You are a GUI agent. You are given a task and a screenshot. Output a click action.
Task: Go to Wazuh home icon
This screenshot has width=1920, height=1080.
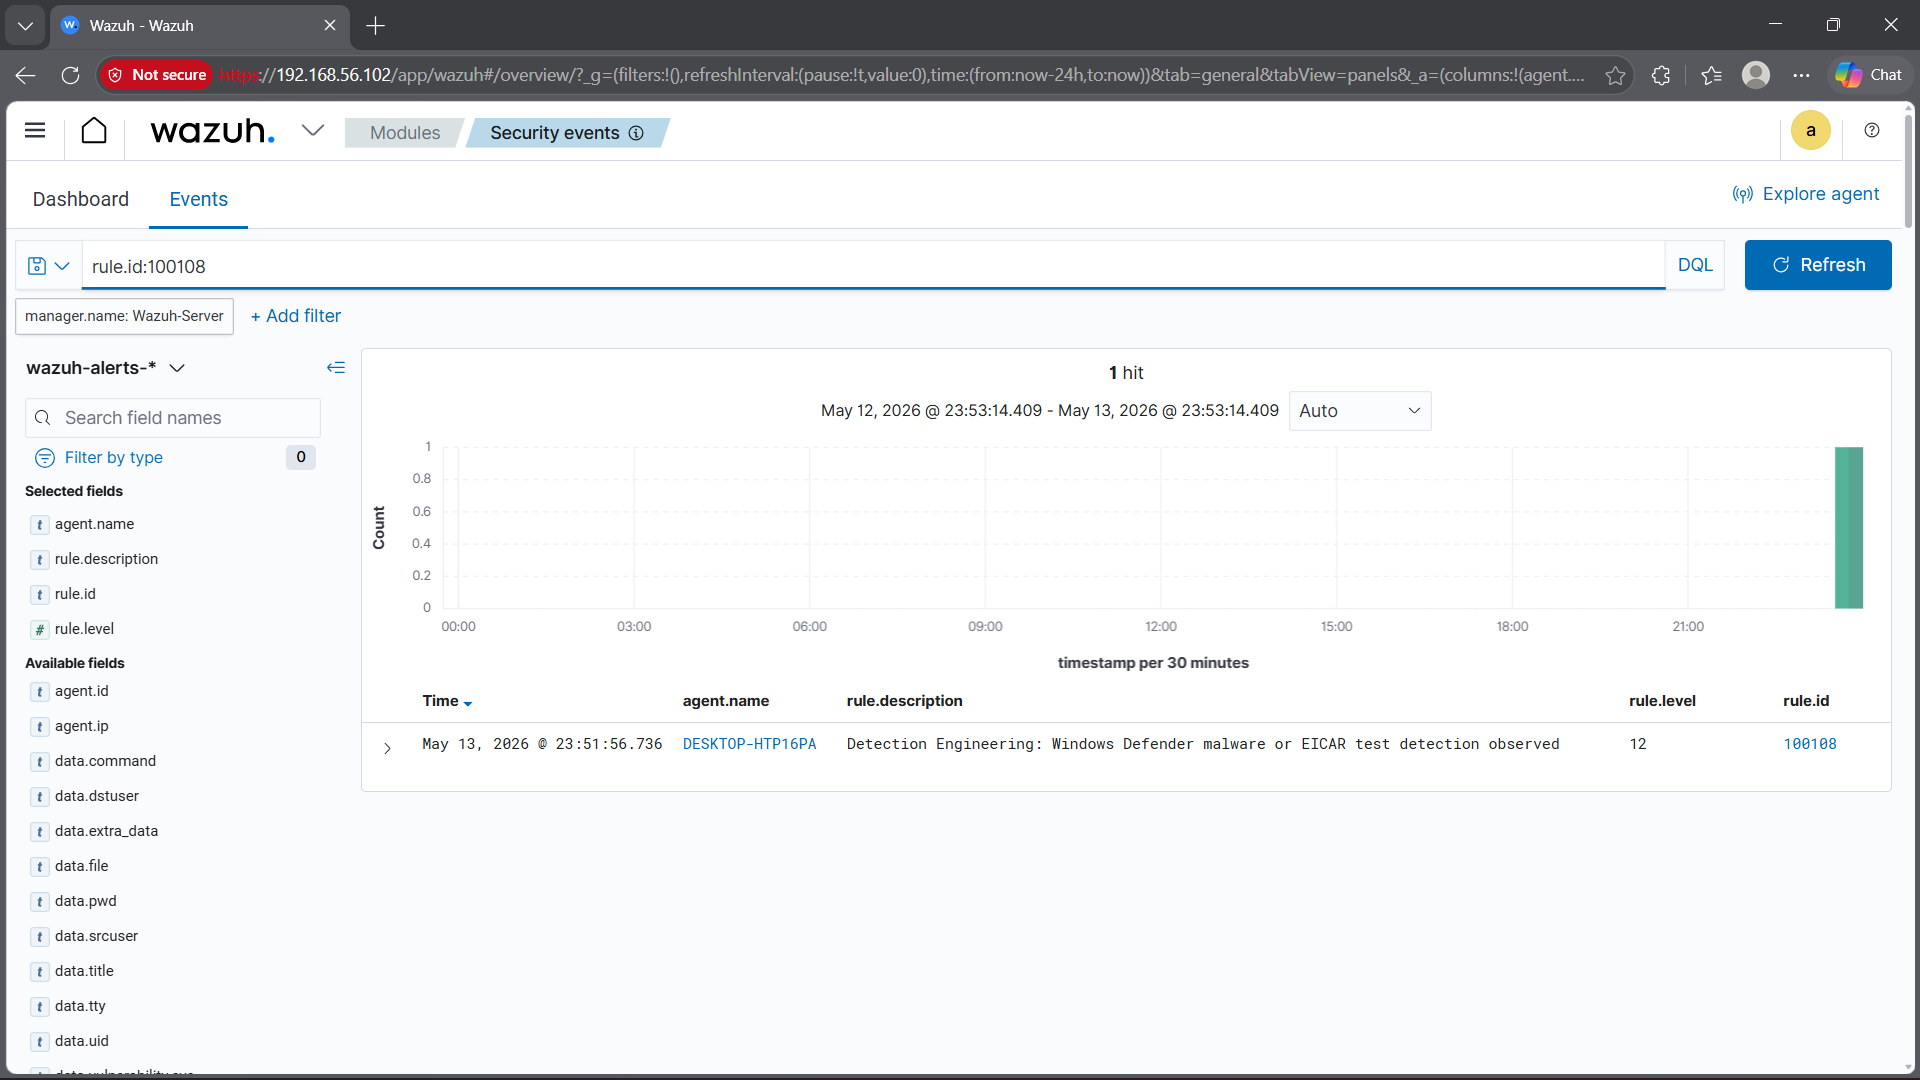[94, 131]
